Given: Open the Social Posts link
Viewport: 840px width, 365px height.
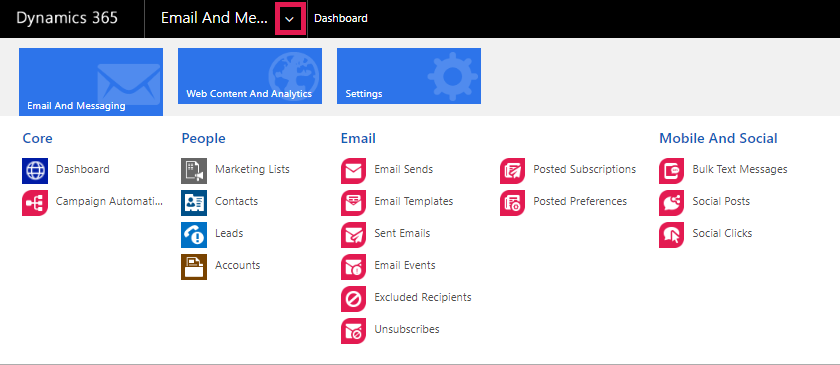Looking at the screenshot, I should [x=721, y=202].
